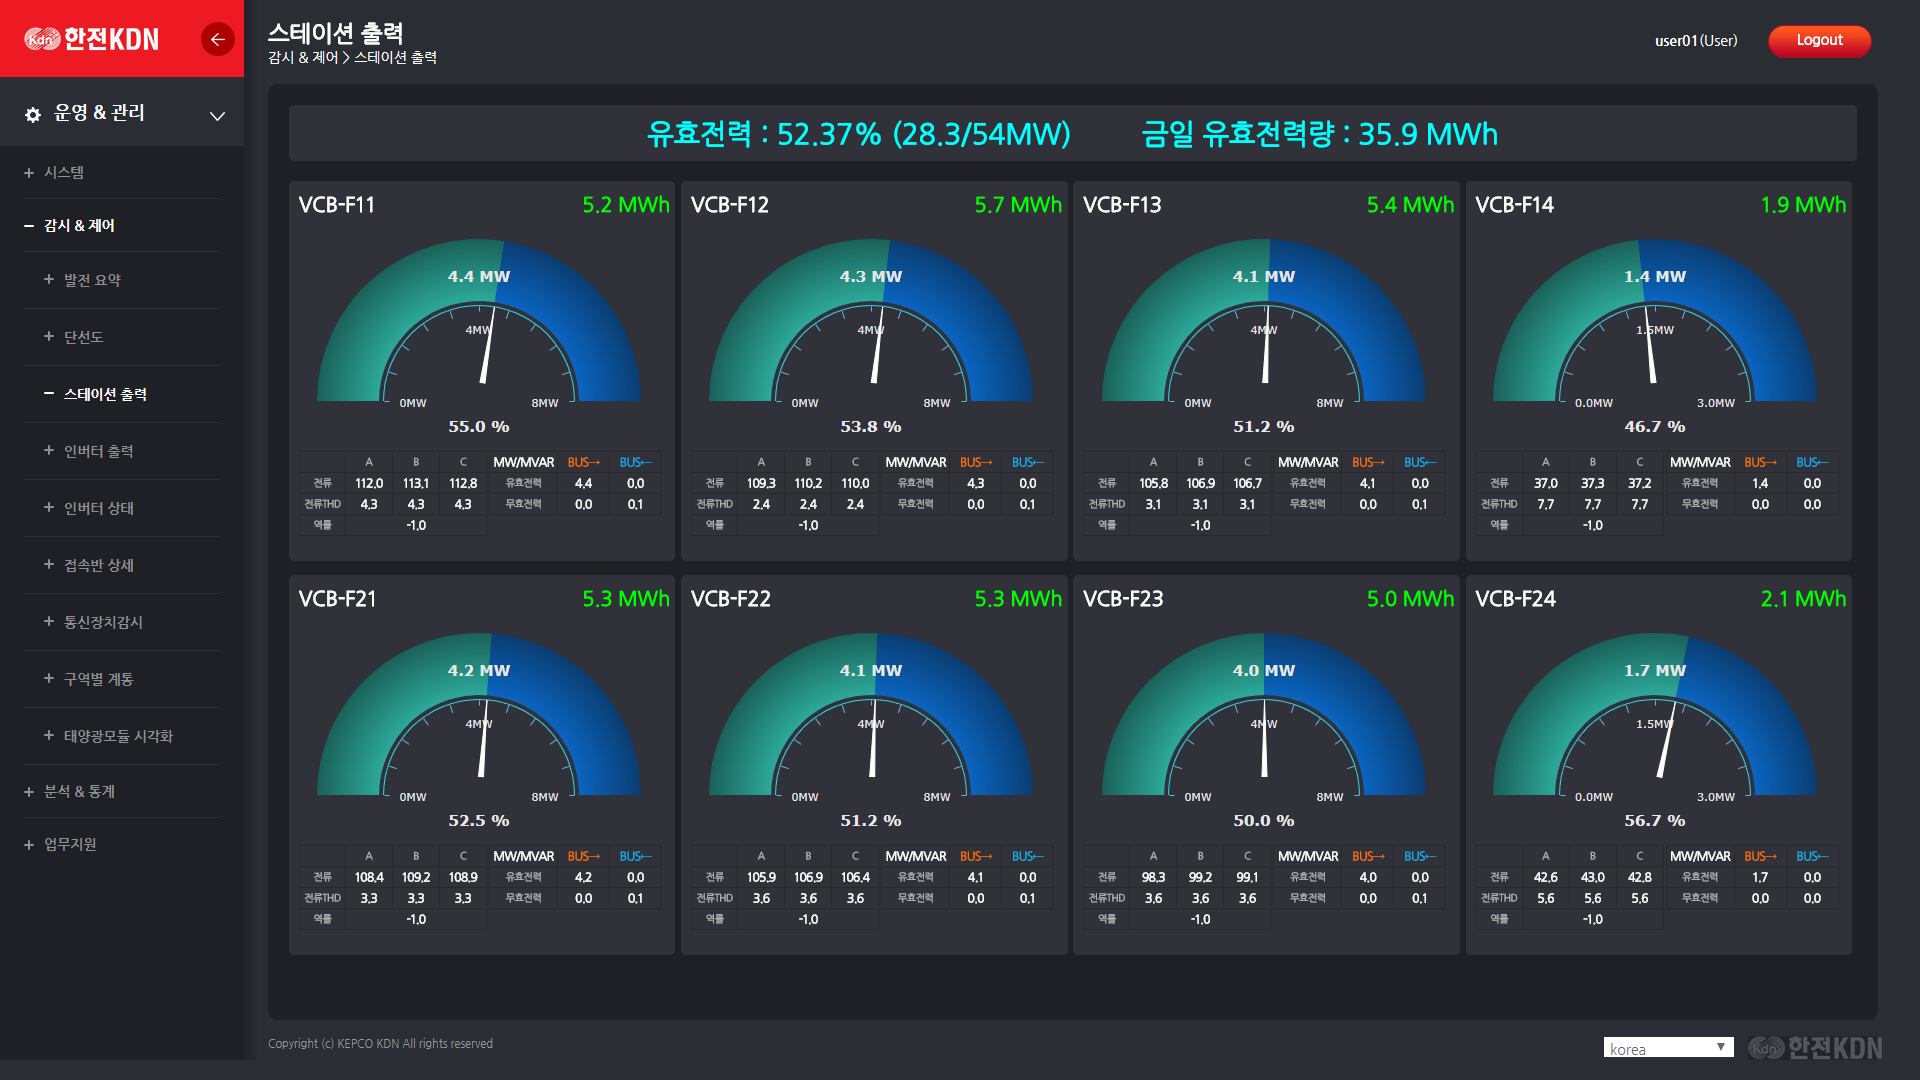Click BUS→ header in VCB-F11 table
1920x1080 pixels.
coord(583,462)
